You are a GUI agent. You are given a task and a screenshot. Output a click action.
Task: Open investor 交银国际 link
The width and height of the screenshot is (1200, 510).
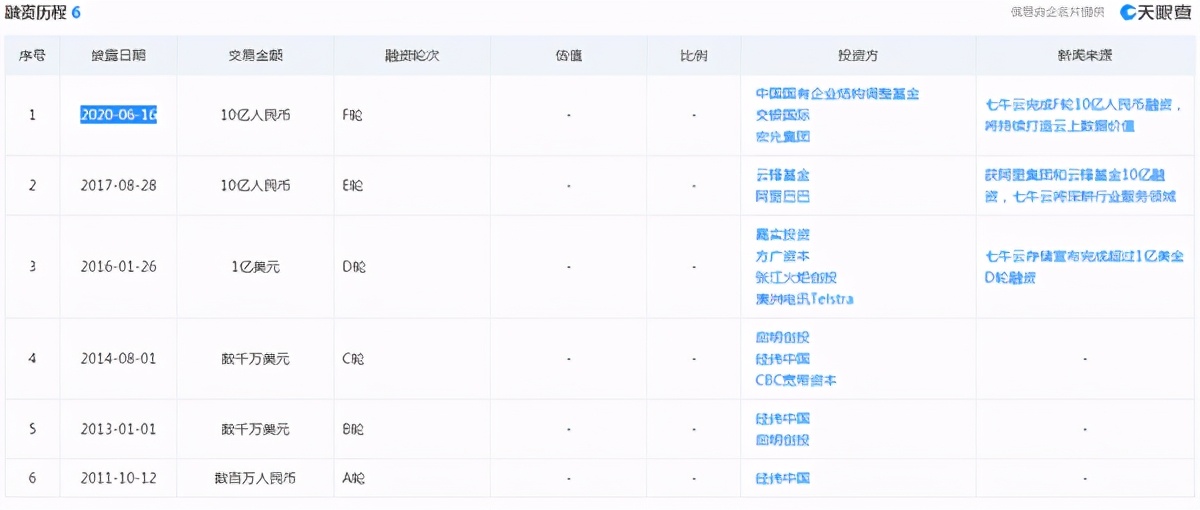click(782, 115)
